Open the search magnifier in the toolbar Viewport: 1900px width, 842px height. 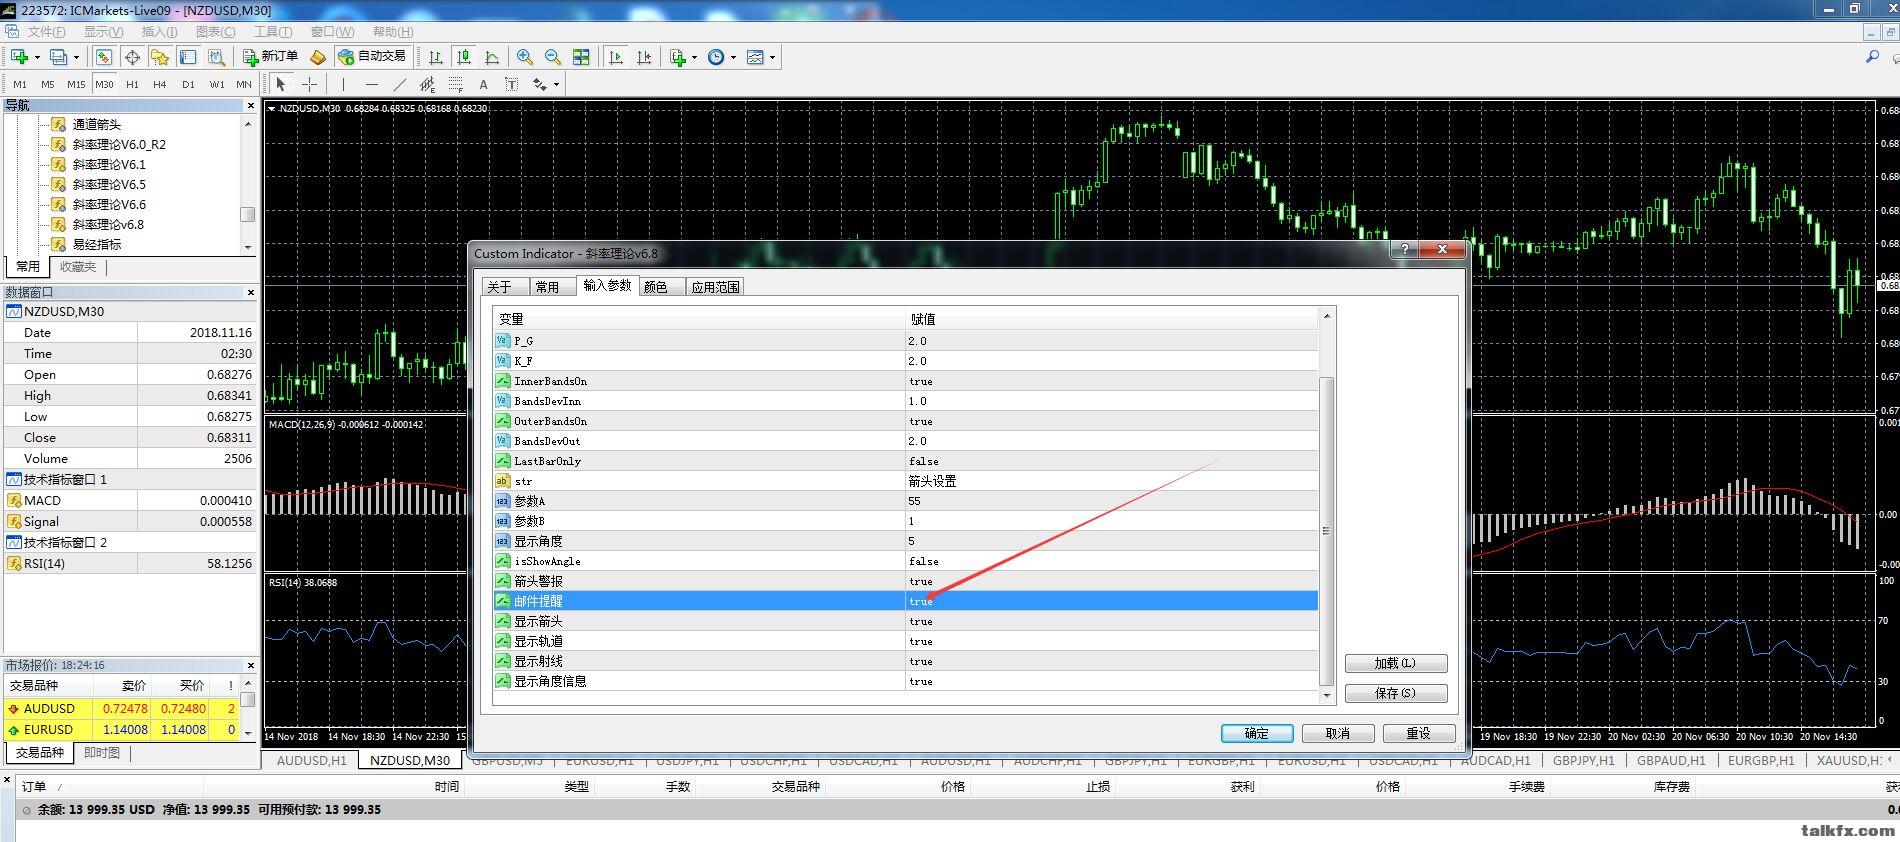tap(1872, 57)
